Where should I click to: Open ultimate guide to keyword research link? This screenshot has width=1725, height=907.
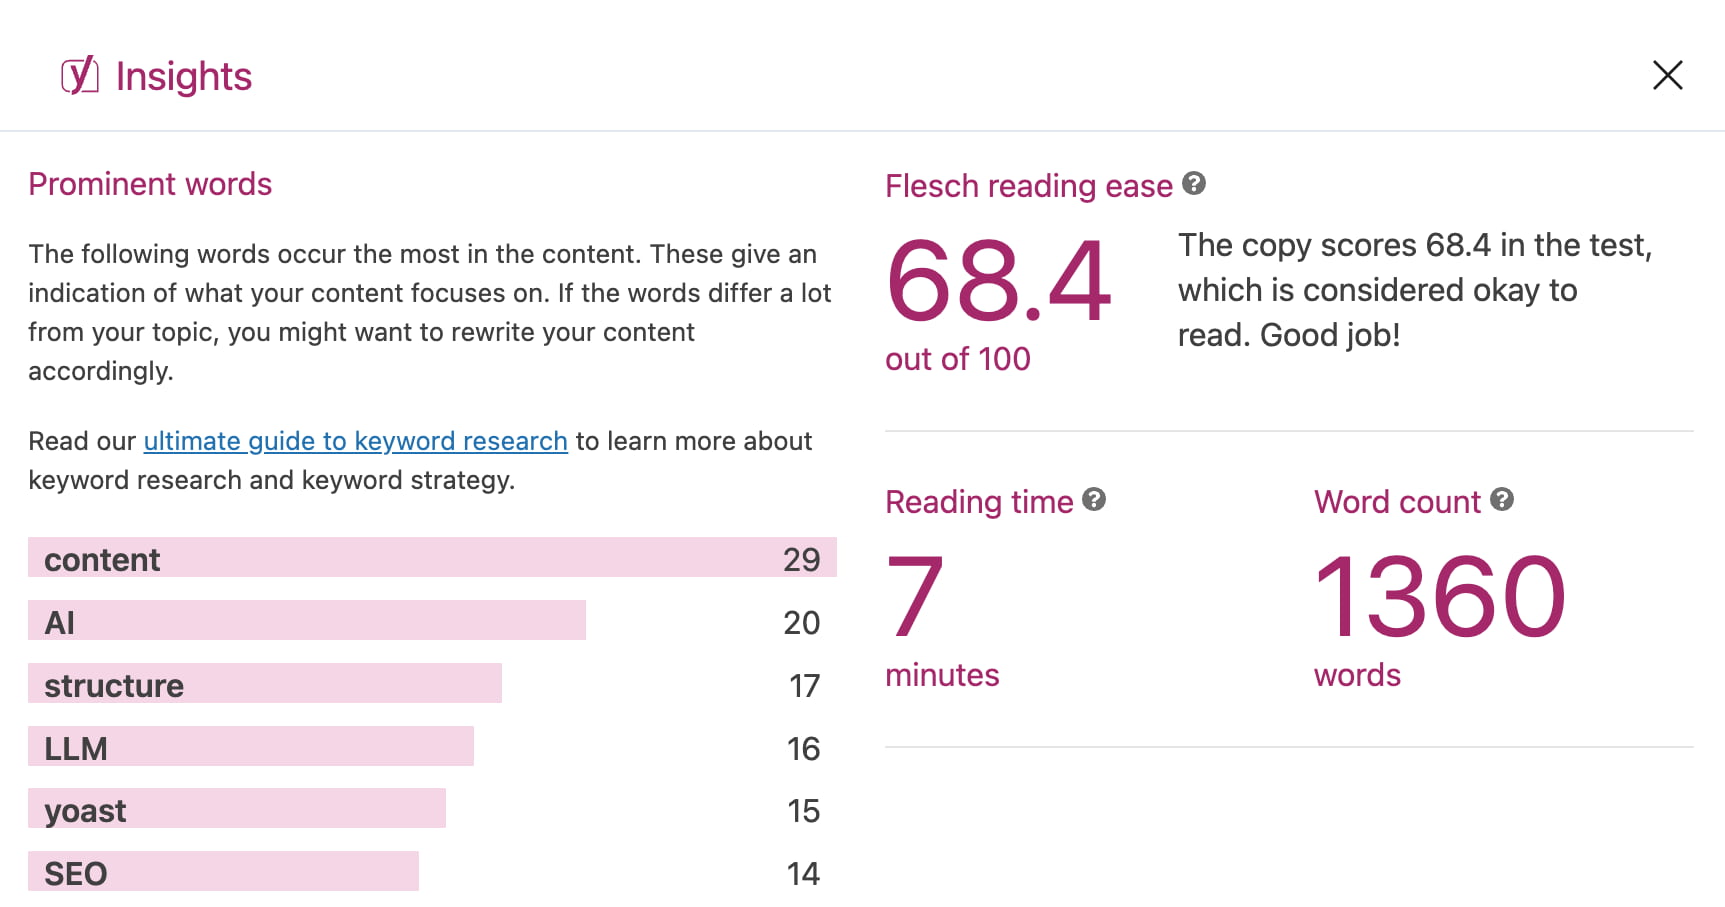click(x=355, y=441)
